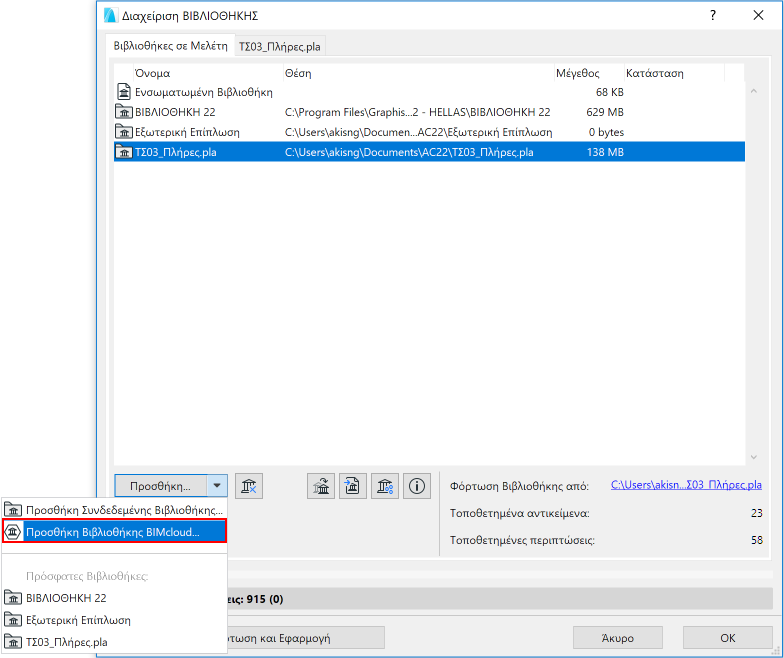Click the path ending AC22\Εξωτερική Επίπλωση
The height and width of the screenshot is (658, 784).
coord(418,132)
